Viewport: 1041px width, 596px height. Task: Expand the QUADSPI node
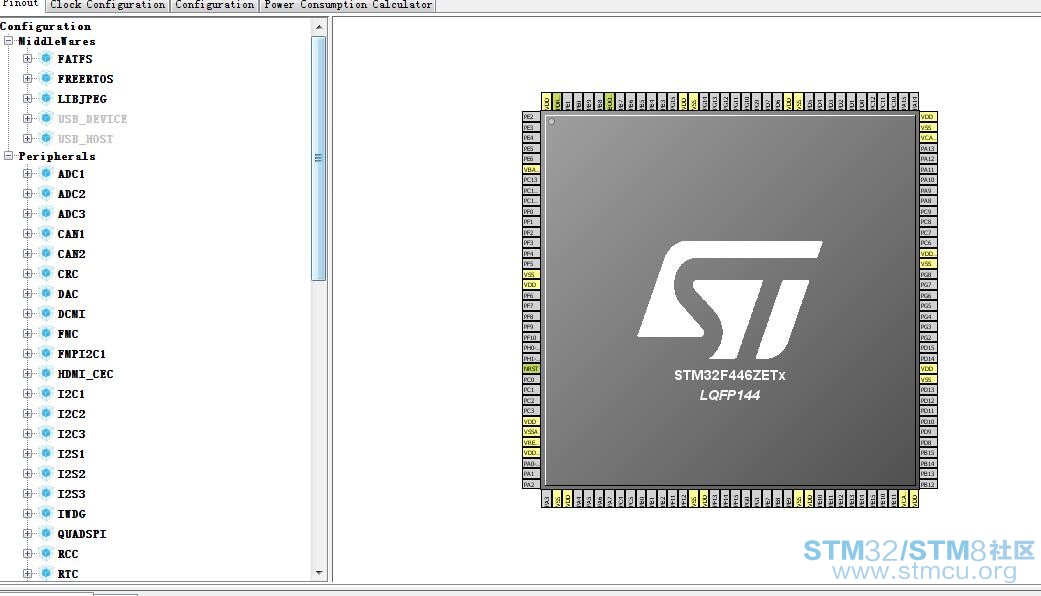coord(27,533)
